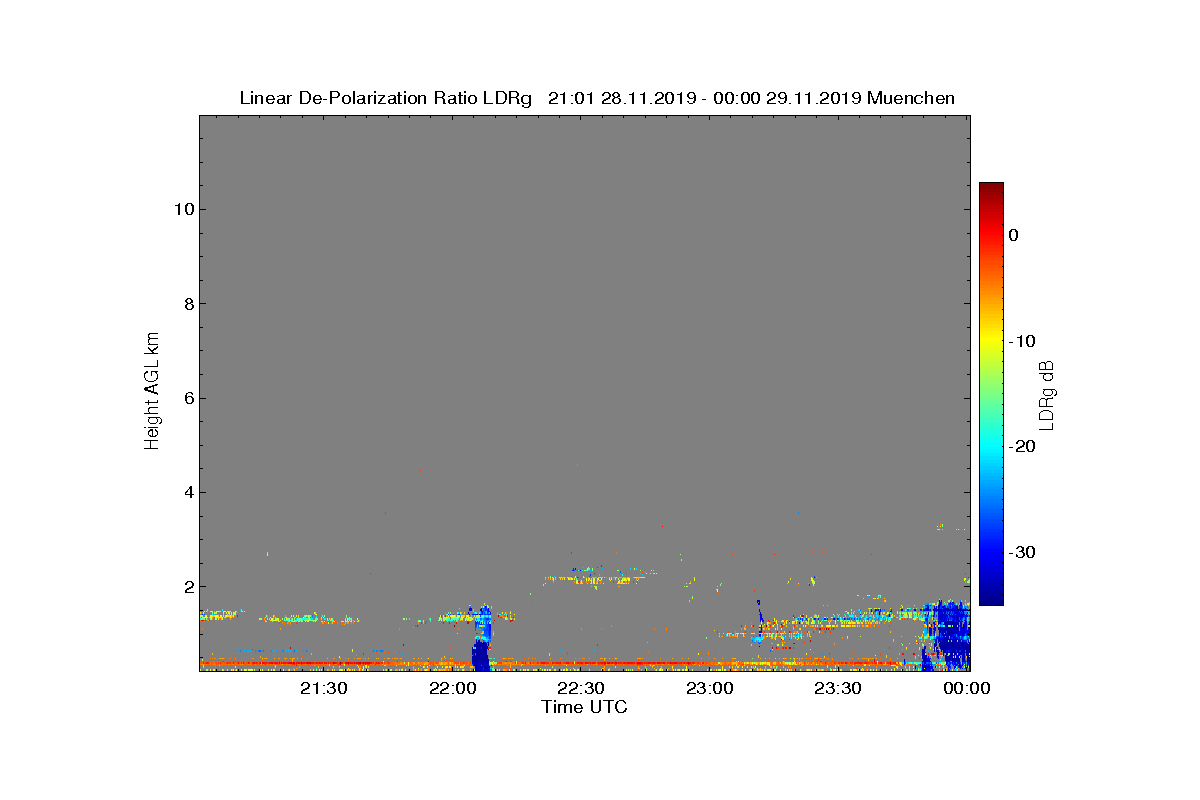1200x800 pixels.
Task: Click the colorbar value '-20'
Action: coord(1021,446)
